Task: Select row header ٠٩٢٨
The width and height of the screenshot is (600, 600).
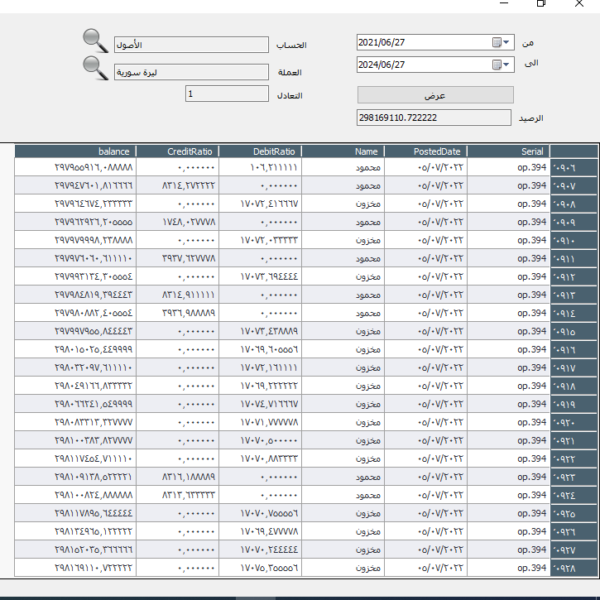Action: 574,567
